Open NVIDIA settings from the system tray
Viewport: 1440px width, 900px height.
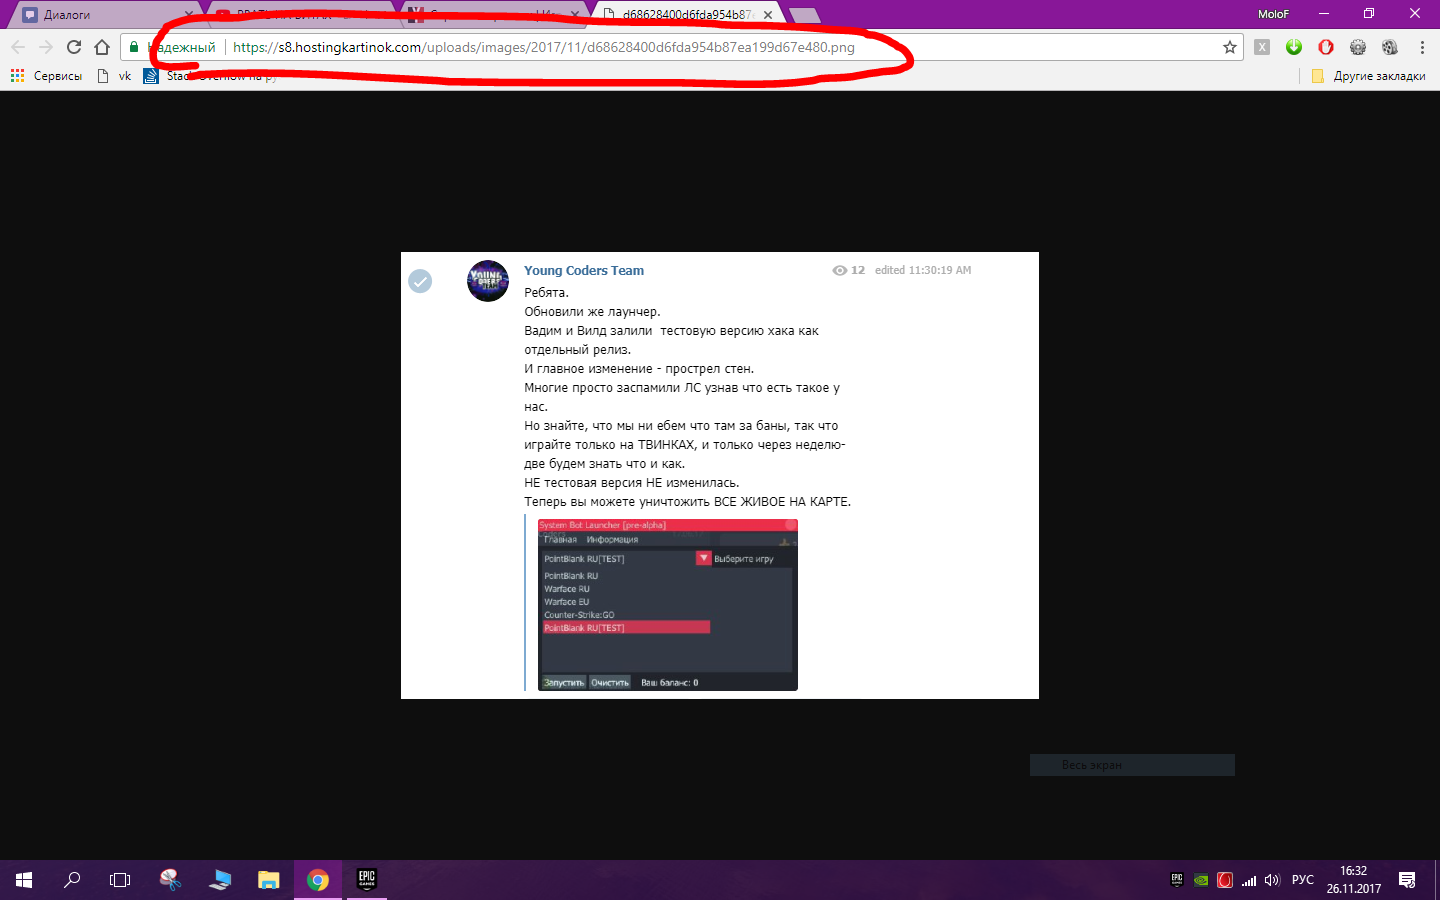1201,879
